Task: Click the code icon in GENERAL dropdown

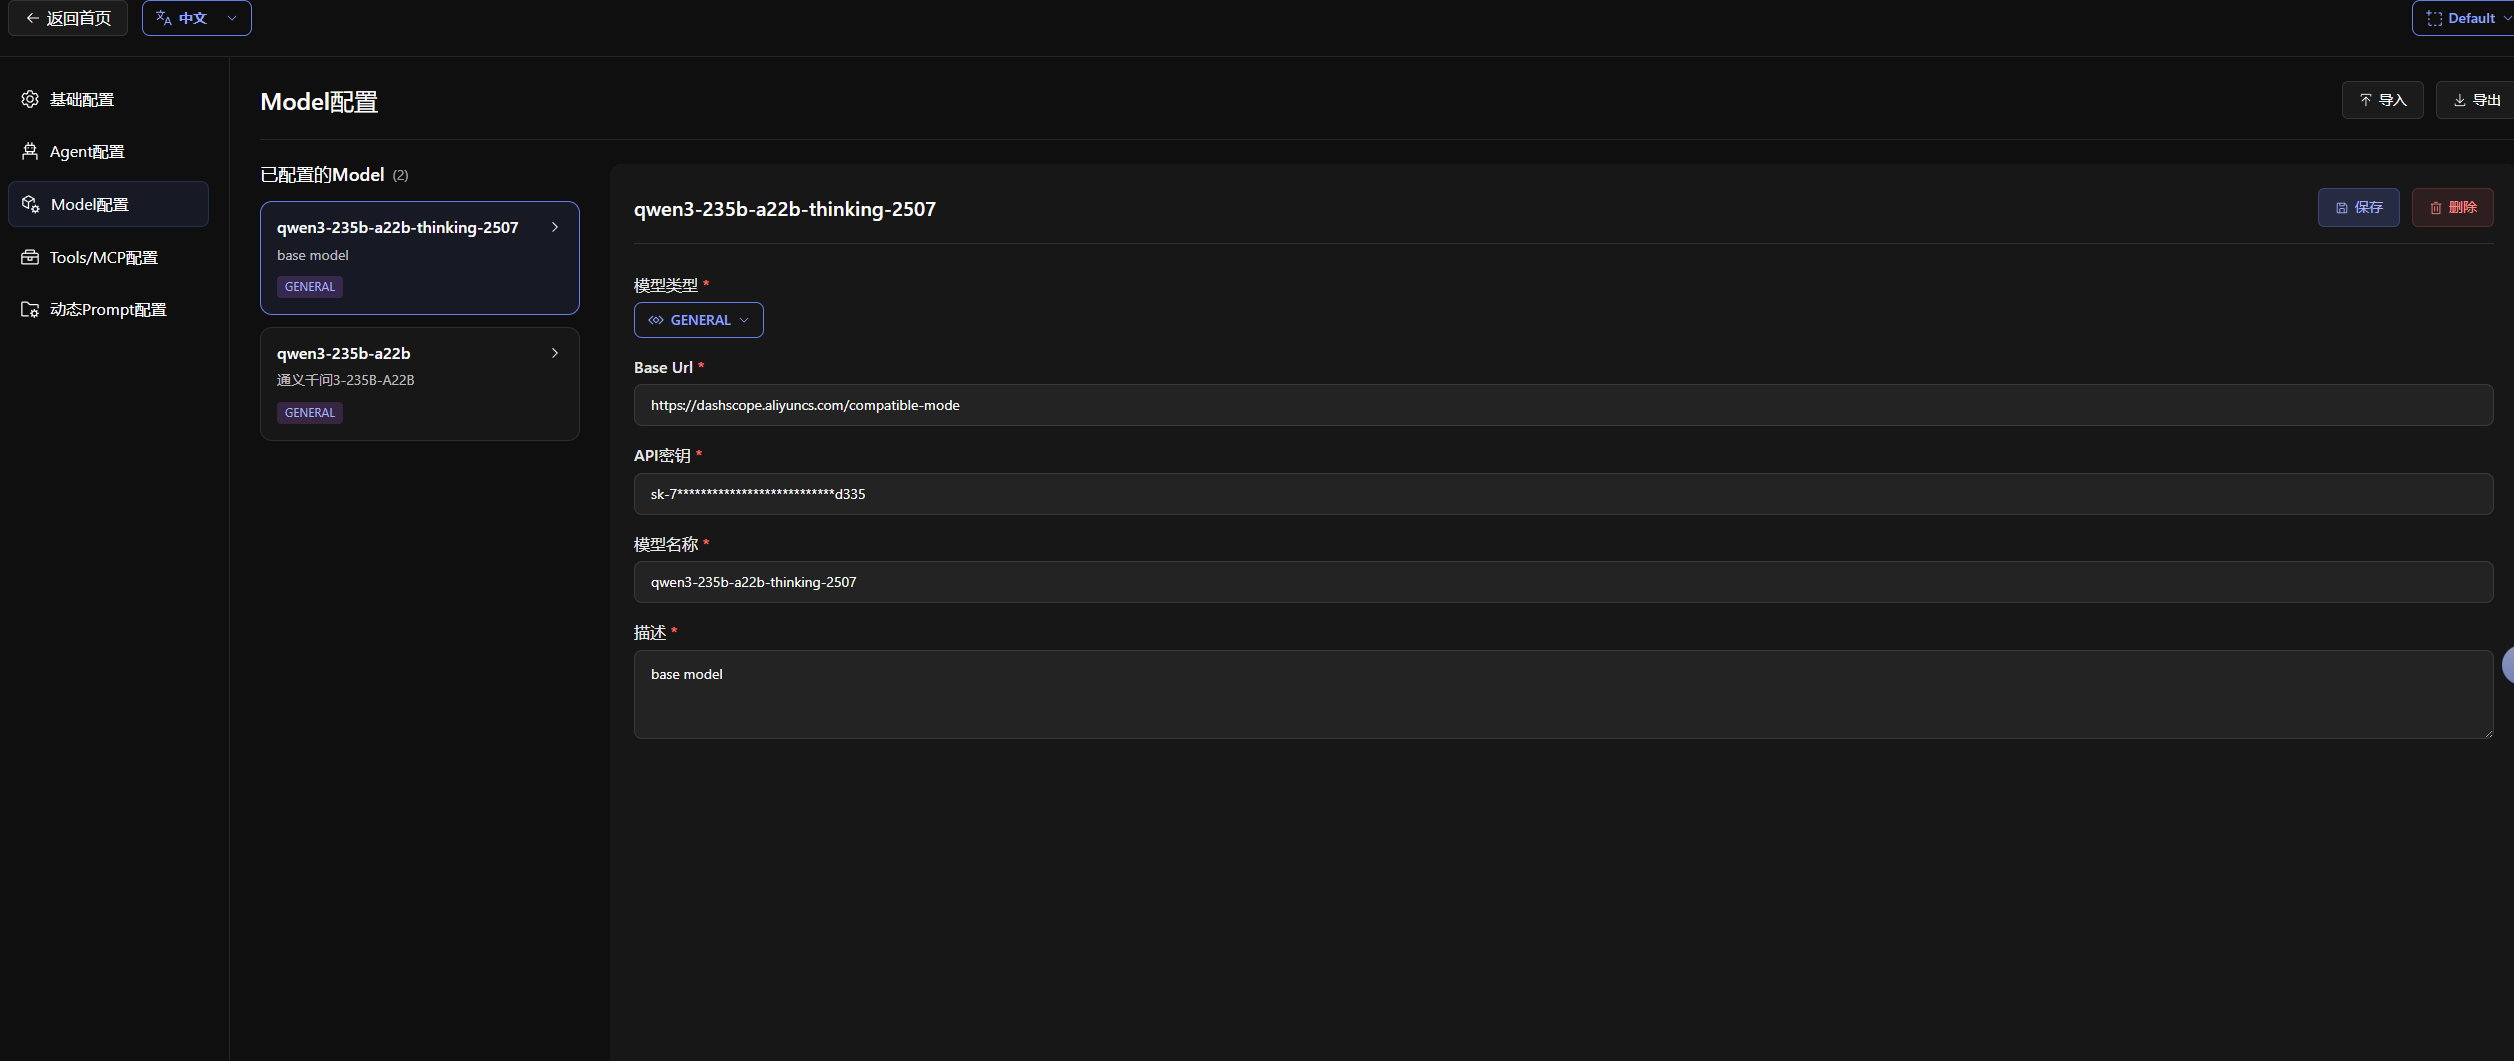Action: pos(656,320)
